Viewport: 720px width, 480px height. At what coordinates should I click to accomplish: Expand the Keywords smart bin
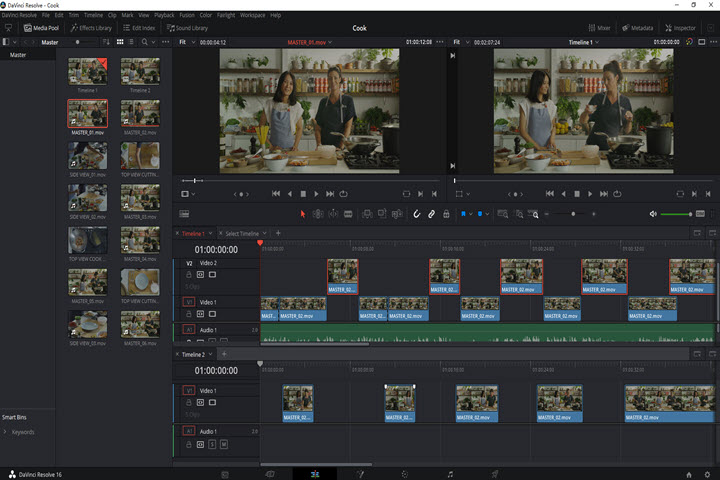coord(6,432)
